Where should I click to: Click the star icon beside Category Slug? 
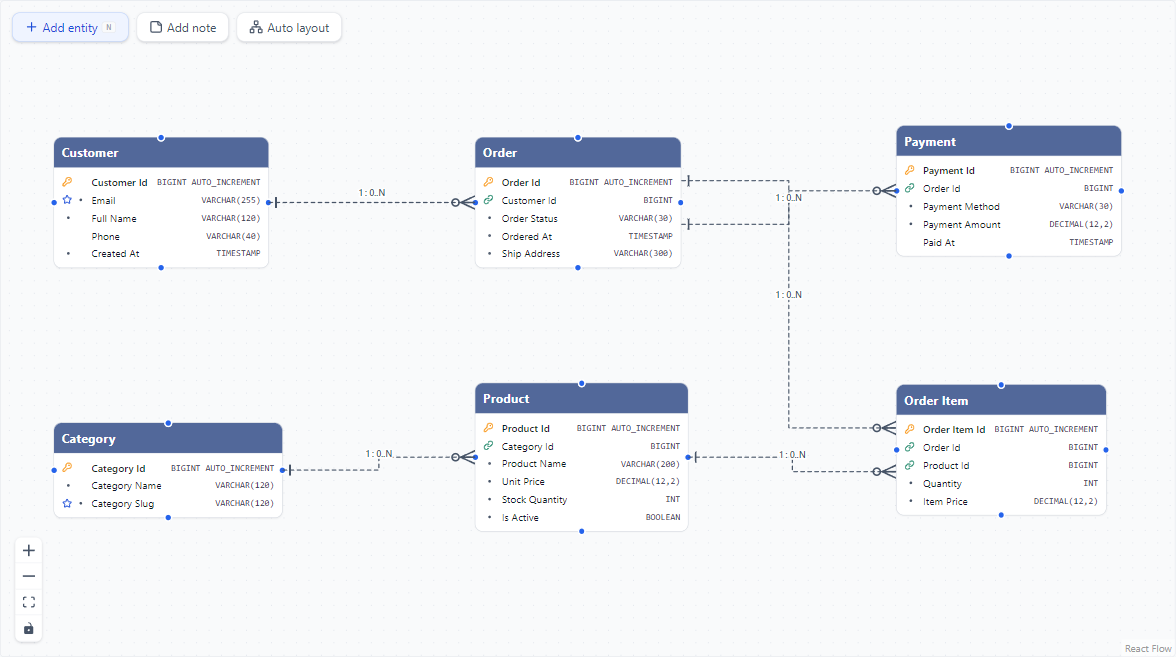click(68, 503)
